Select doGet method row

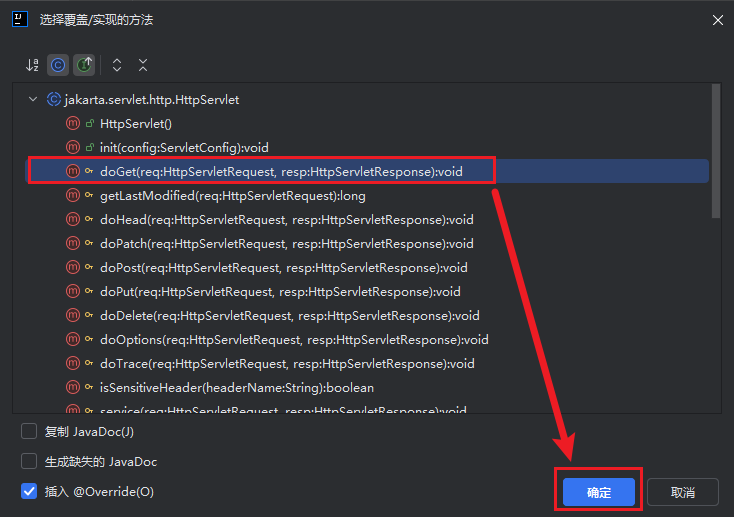pos(367,171)
